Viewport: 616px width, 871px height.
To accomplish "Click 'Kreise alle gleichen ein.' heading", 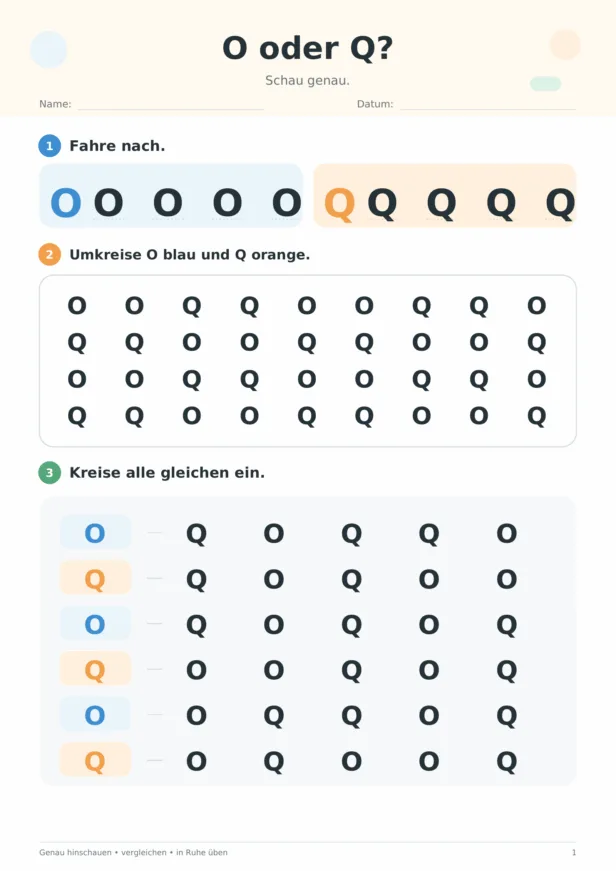I will tap(167, 473).
